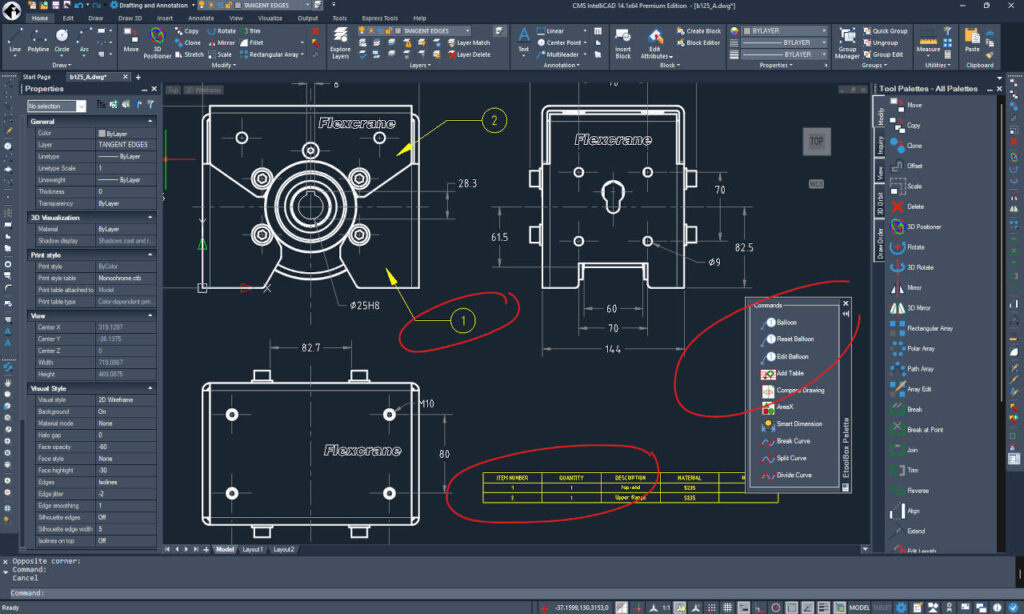
Task: Choose 3D Rotate in Tool Palettes
Action: pyautogui.click(x=912, y=267)
